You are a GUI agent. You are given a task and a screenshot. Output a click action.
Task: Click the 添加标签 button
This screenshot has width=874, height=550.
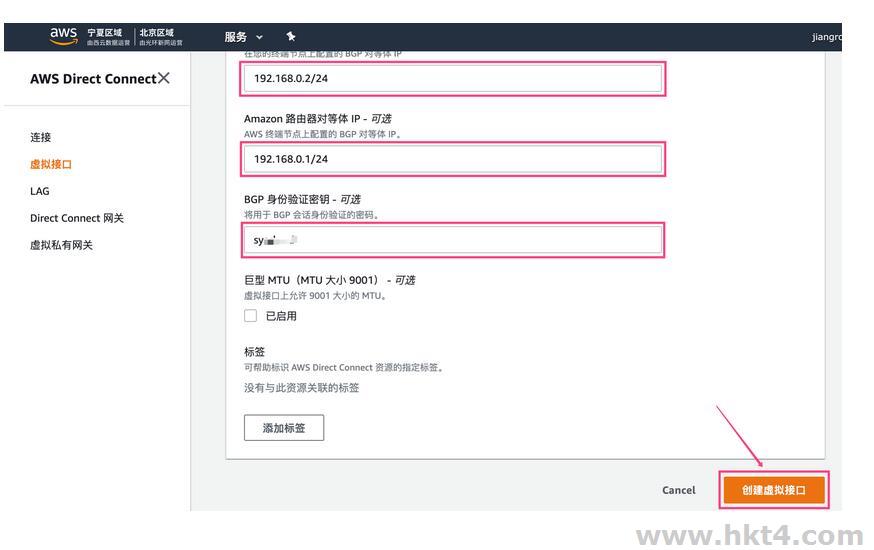coord(284,428)
